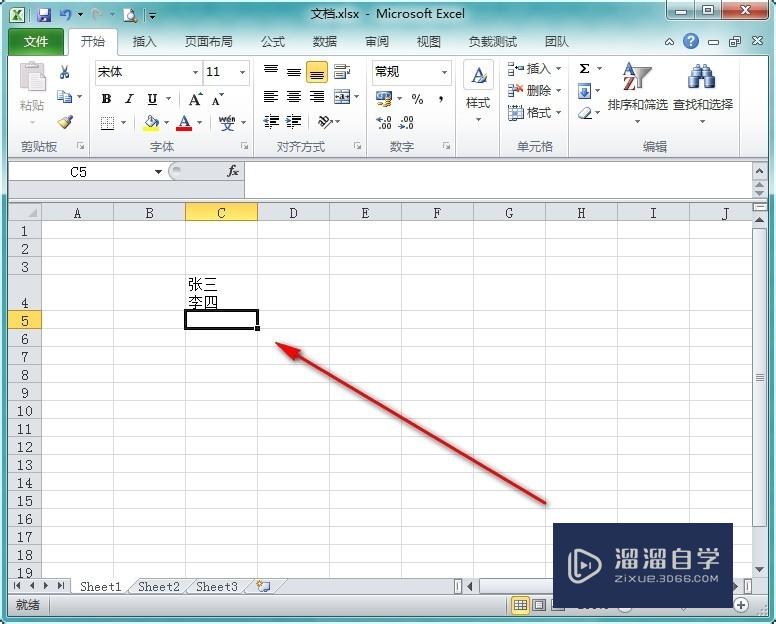Center text horizontally
Viewport: 776px width, 624px height.
pyautogui.click(x=294, y=96)
